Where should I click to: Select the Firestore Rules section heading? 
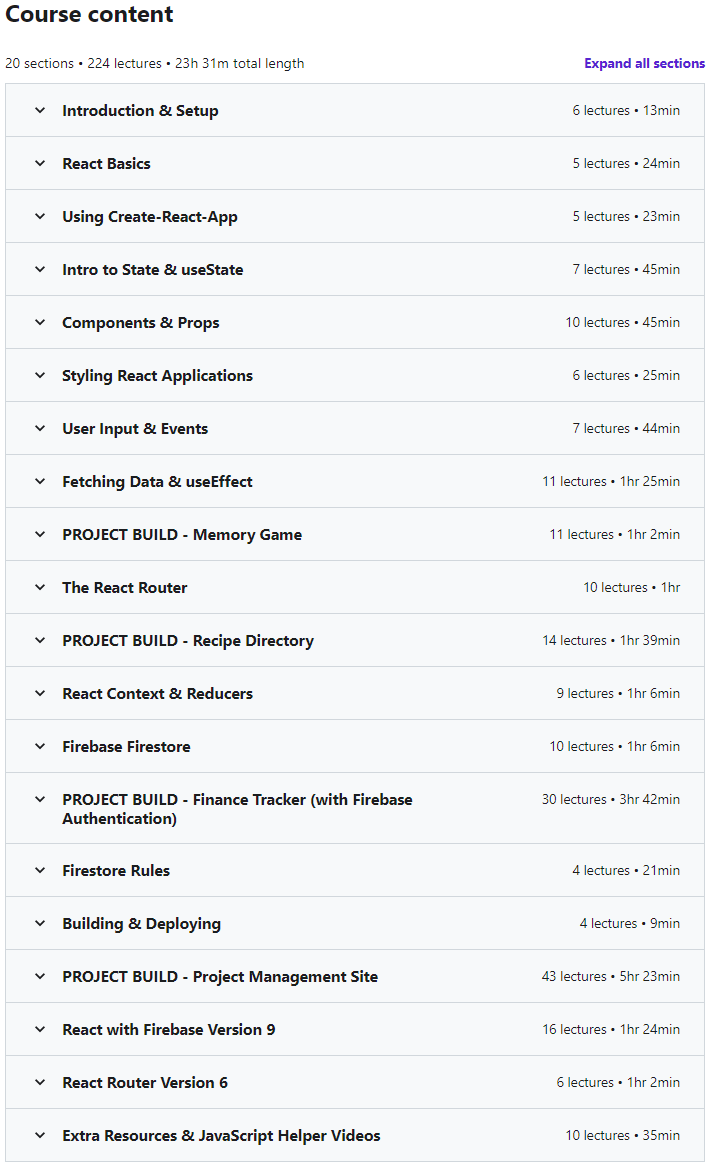point(116,870)
